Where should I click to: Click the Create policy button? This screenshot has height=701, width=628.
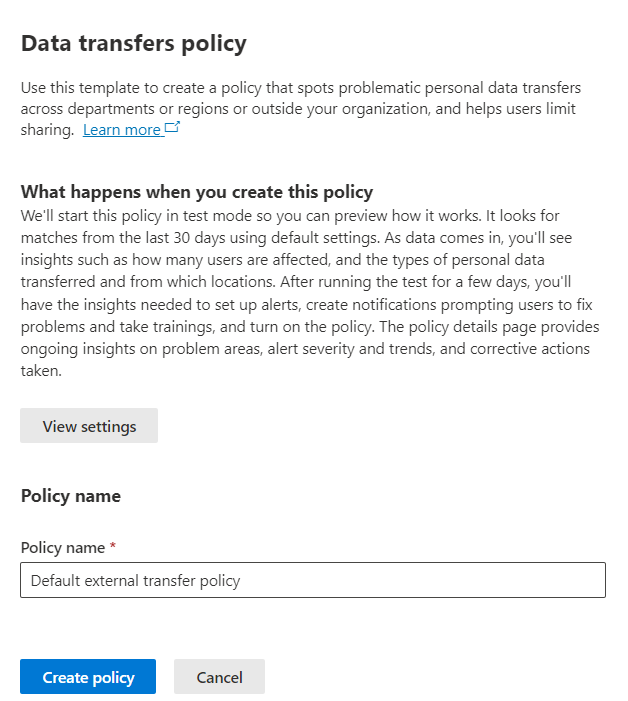(x=88, y=677)
